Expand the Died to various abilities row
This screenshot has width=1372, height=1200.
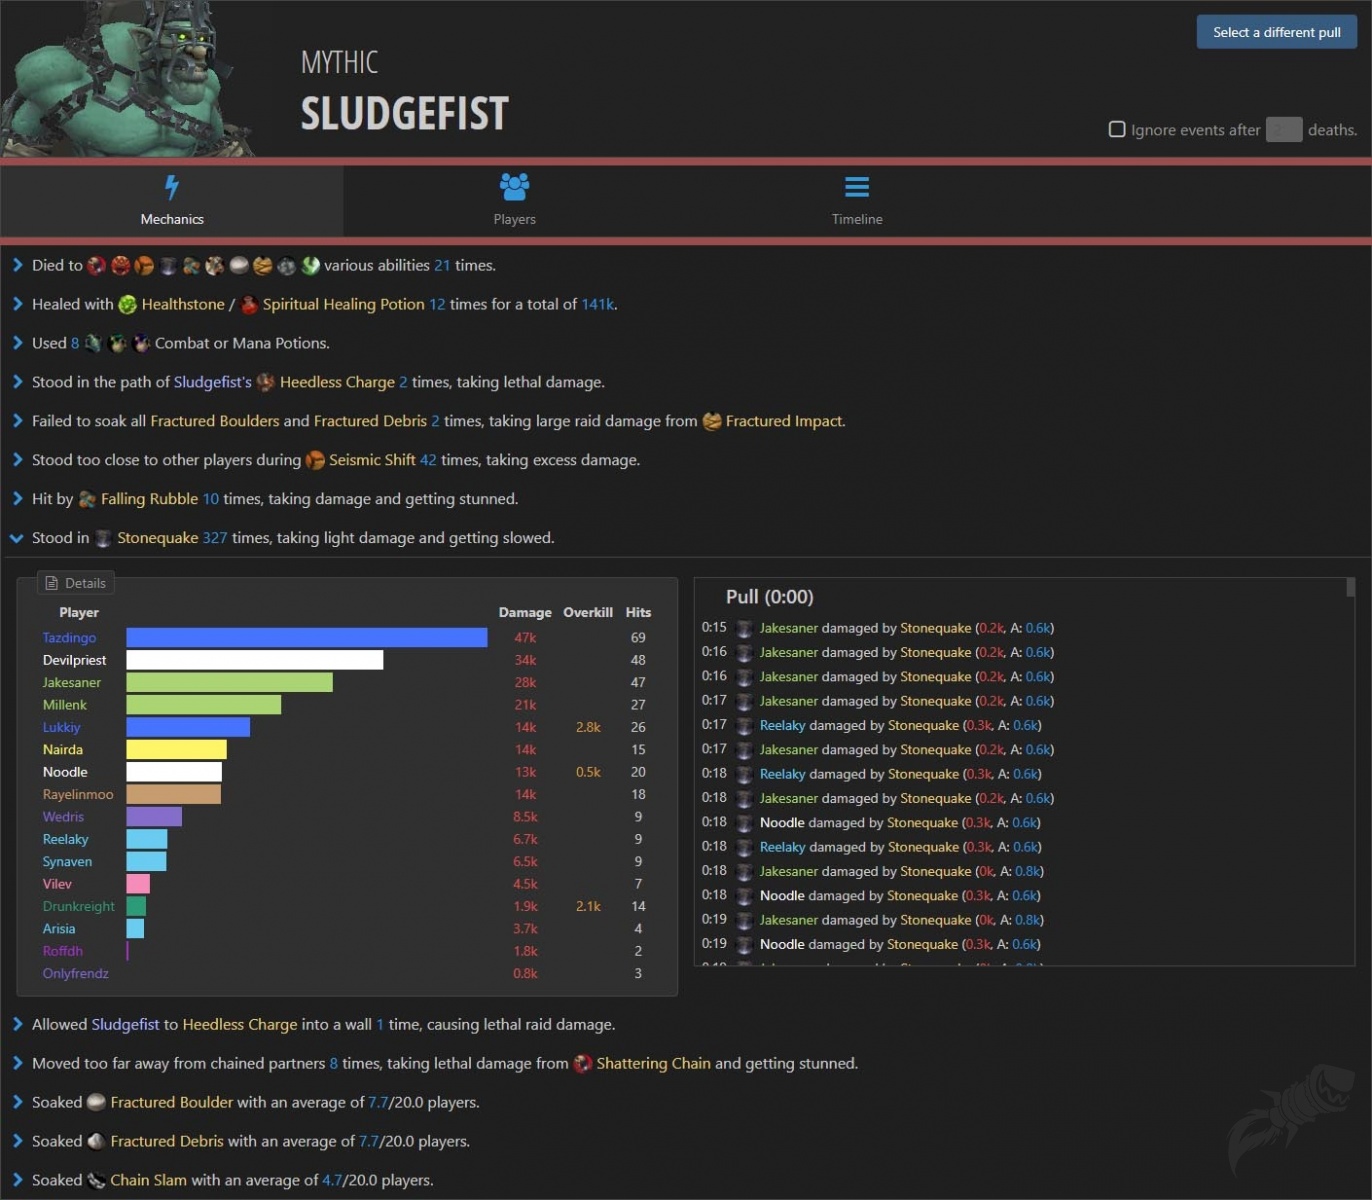point(17,265)
